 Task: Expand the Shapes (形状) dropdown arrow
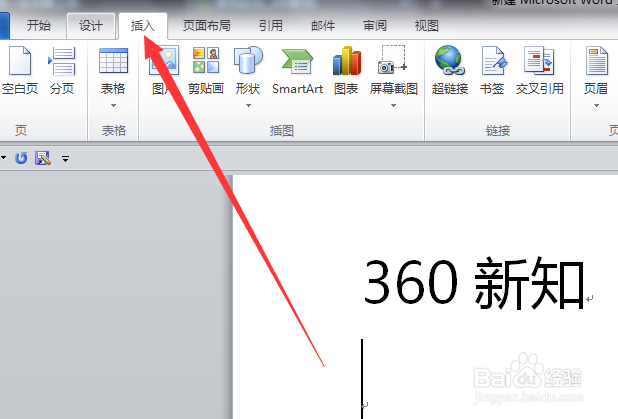(248, 105)
